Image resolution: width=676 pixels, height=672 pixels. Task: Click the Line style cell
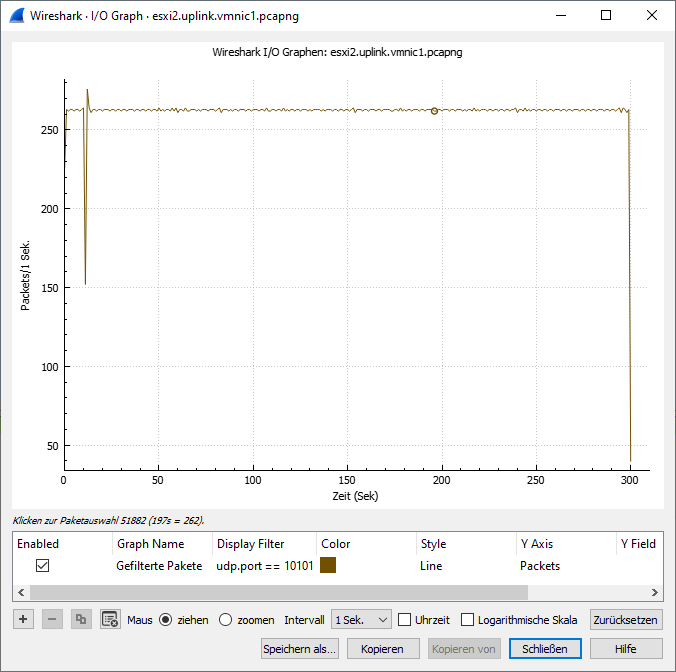(x=431, y=566)
